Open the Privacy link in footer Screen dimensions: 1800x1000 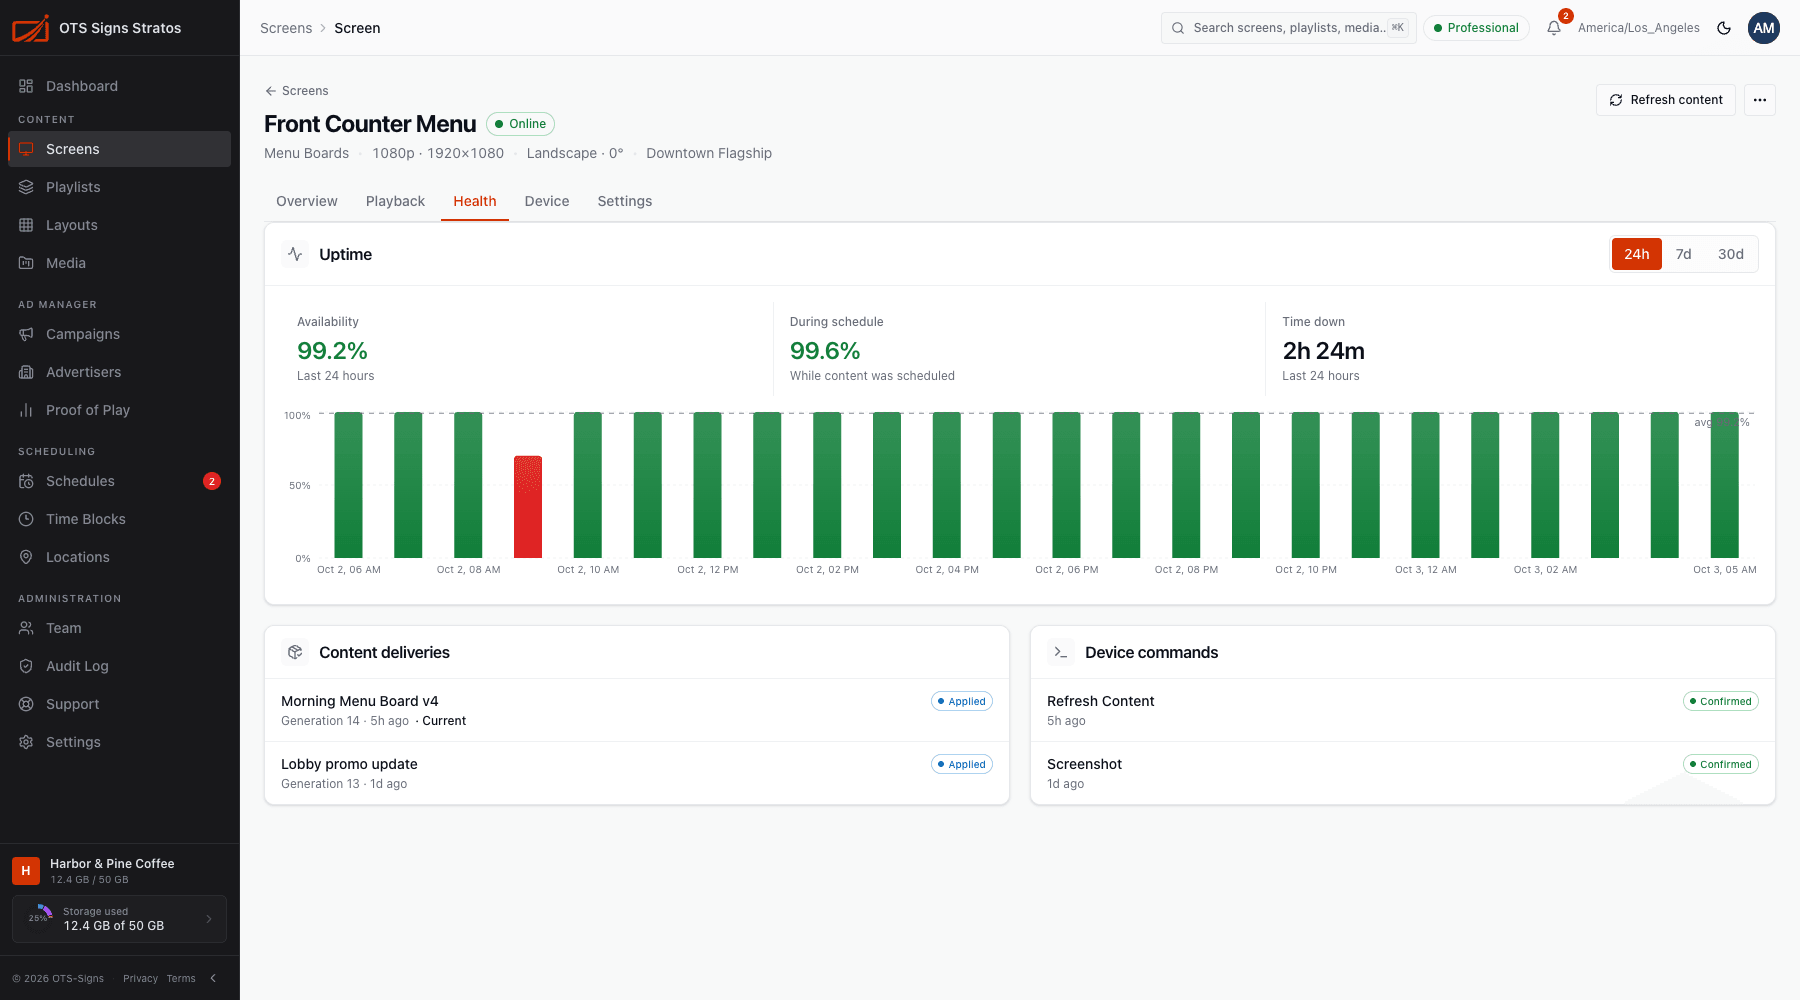(140, 978)
